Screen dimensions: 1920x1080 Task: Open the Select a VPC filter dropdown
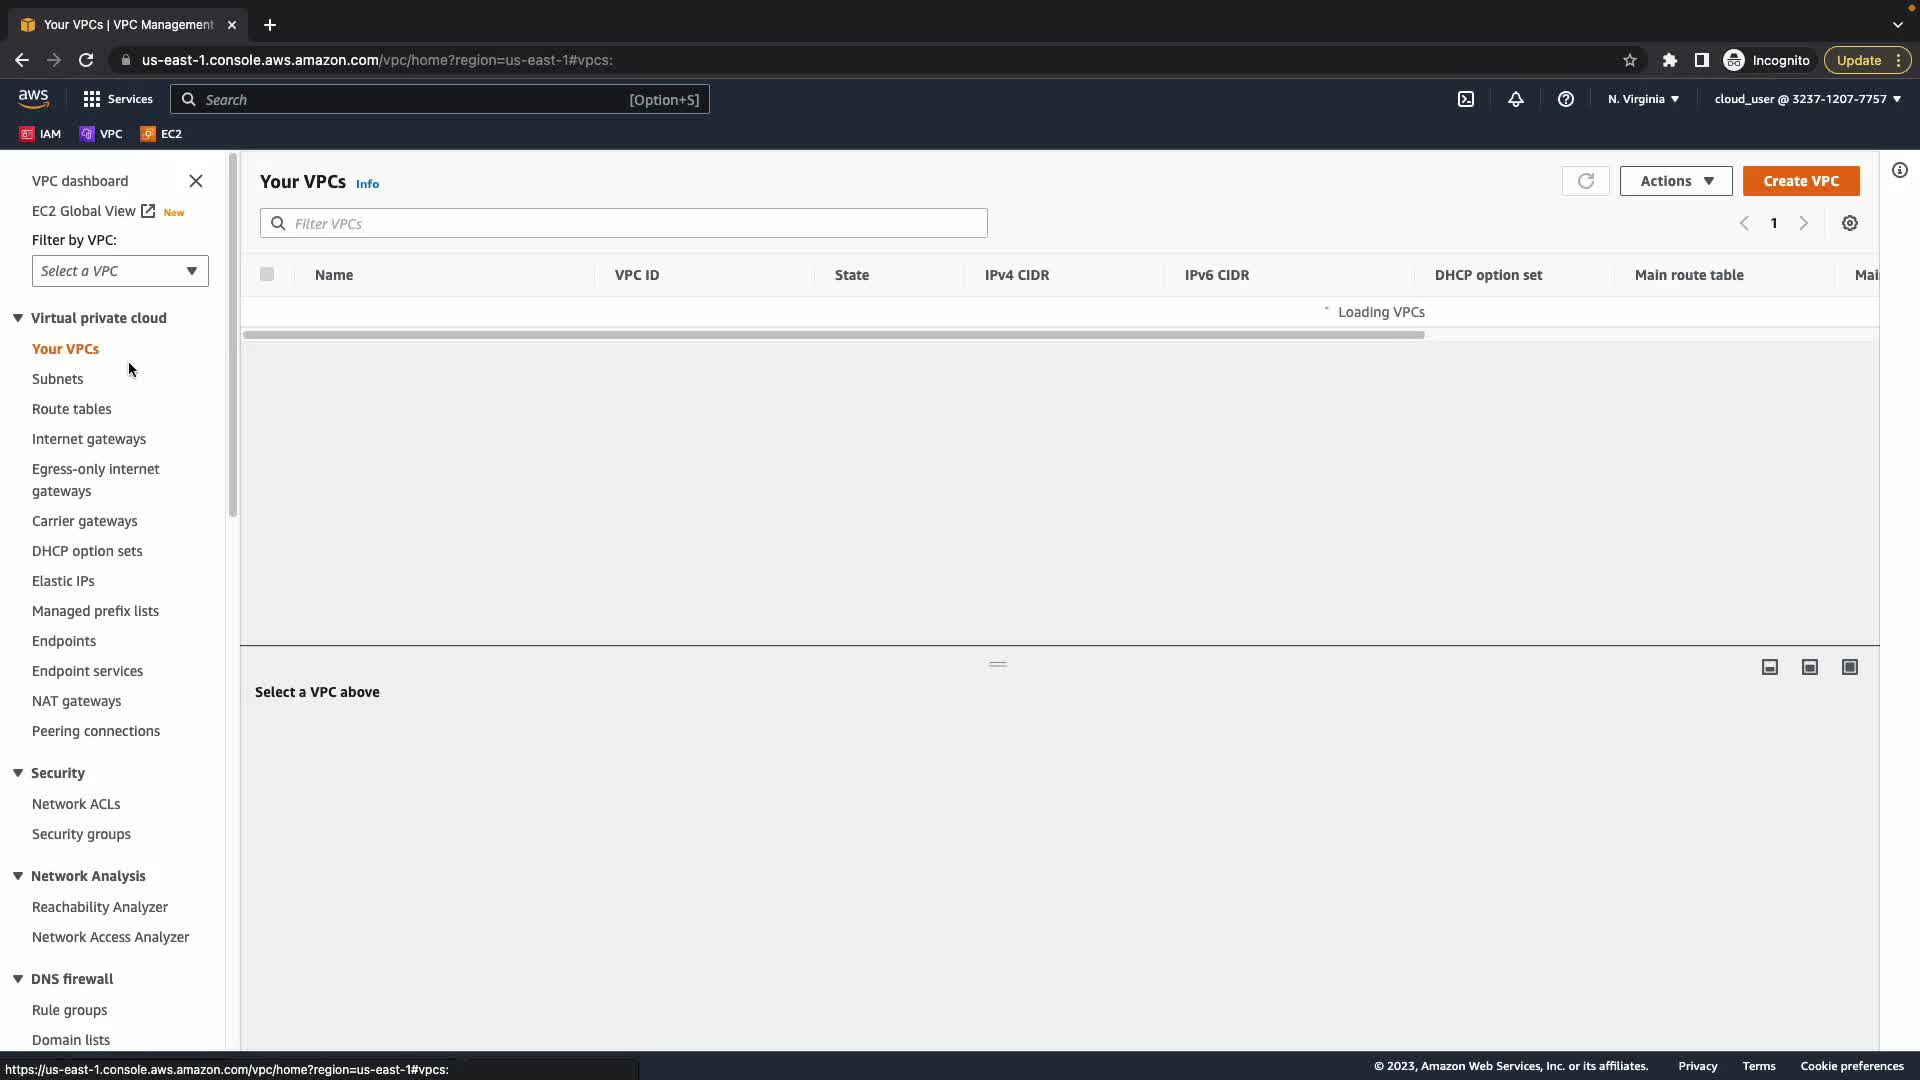pos(120,271)
